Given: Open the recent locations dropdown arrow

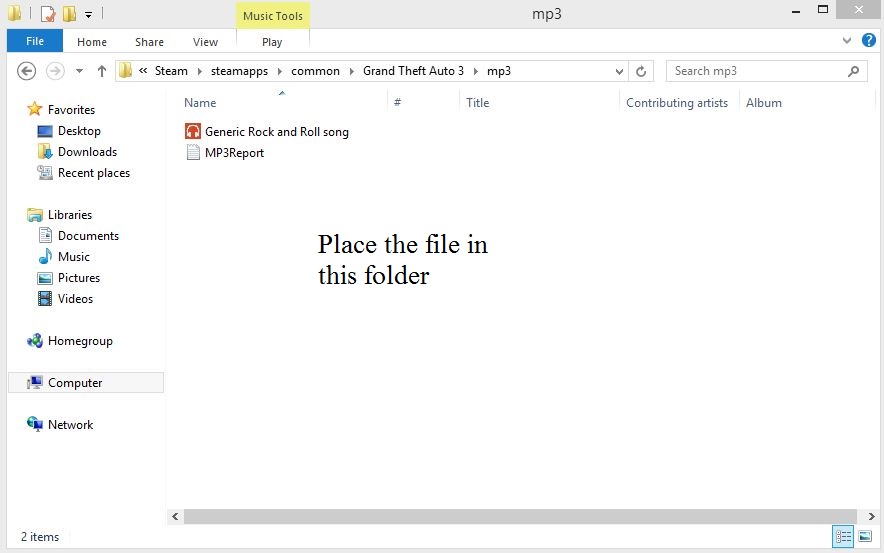Looking at the screenshot, I should [x=79, y=71].
